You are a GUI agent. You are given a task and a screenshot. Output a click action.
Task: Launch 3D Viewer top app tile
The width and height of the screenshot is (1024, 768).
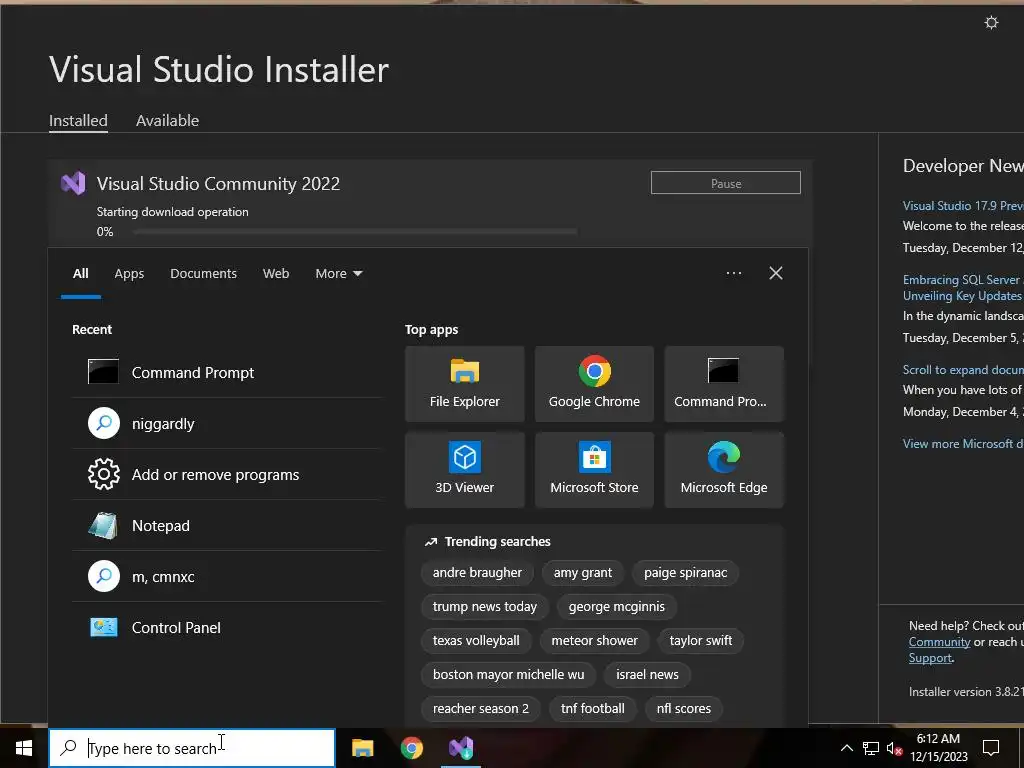point(464,470)
